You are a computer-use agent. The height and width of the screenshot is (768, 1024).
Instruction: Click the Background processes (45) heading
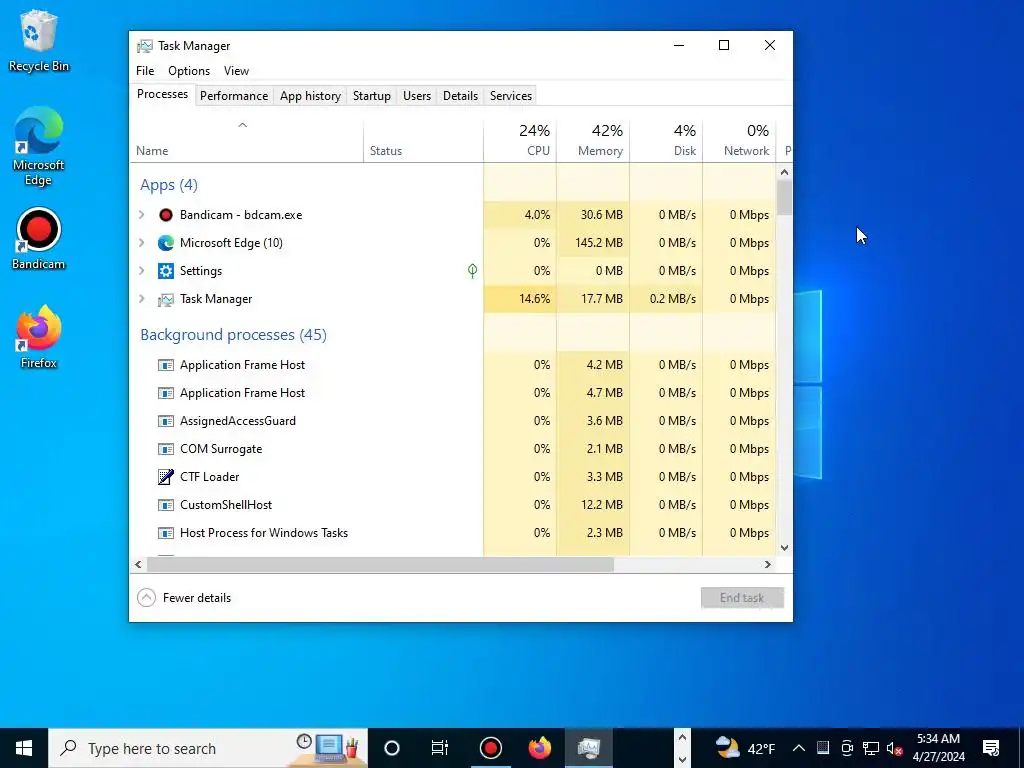coord(233,335)
